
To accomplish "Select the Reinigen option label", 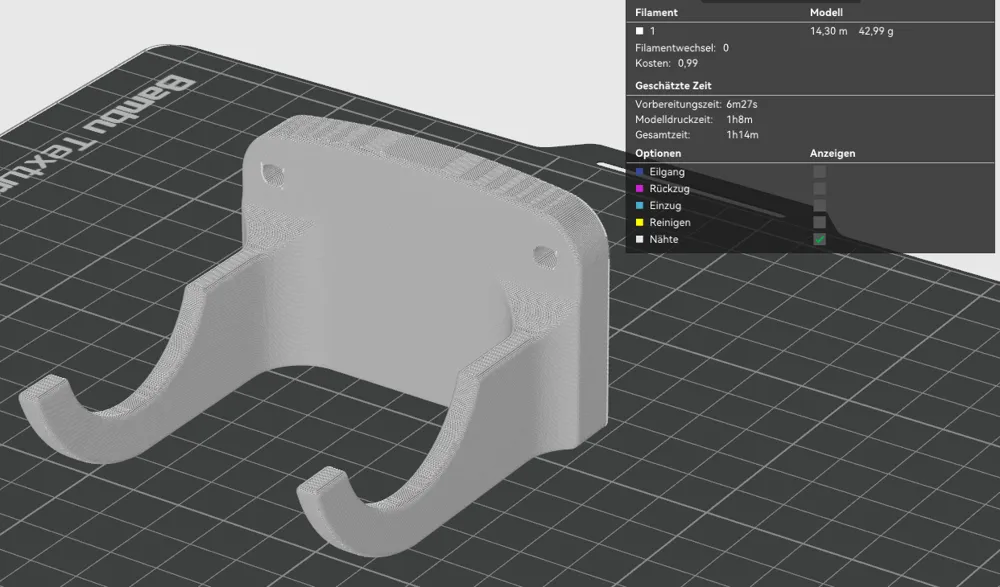I will (x=670, y=222).
